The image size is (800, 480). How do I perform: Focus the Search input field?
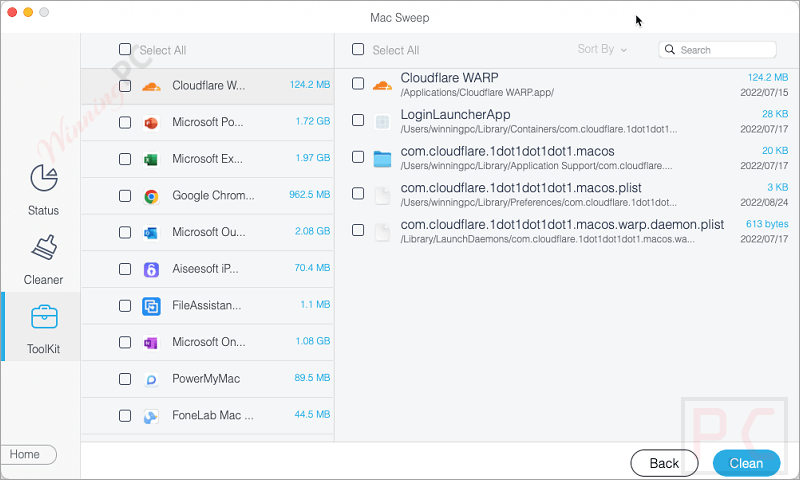717,49
